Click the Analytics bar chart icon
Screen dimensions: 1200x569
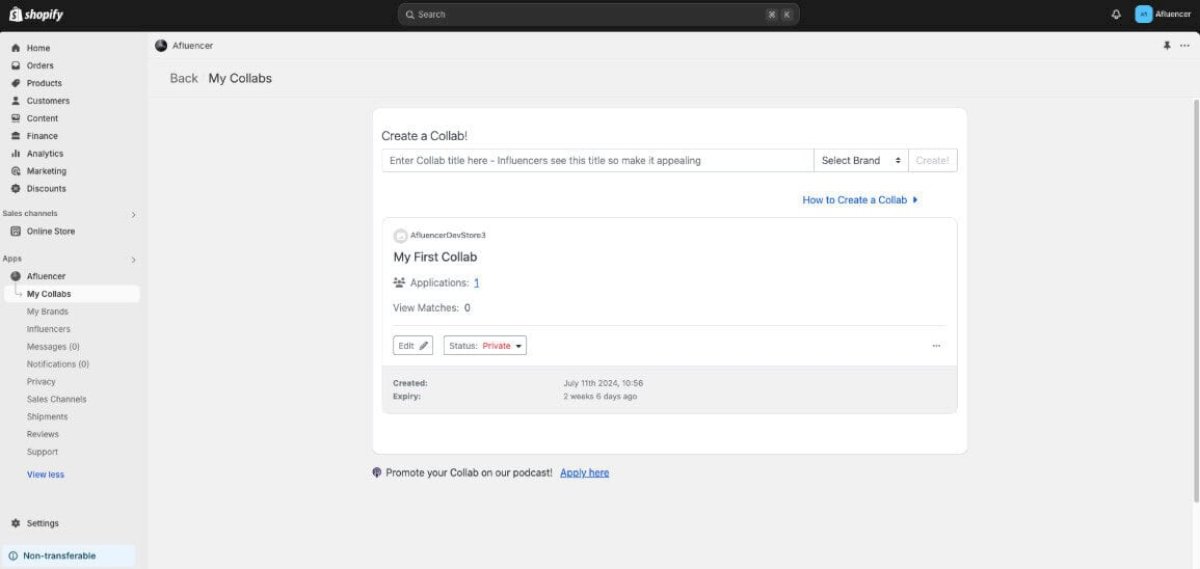point(15,153)
